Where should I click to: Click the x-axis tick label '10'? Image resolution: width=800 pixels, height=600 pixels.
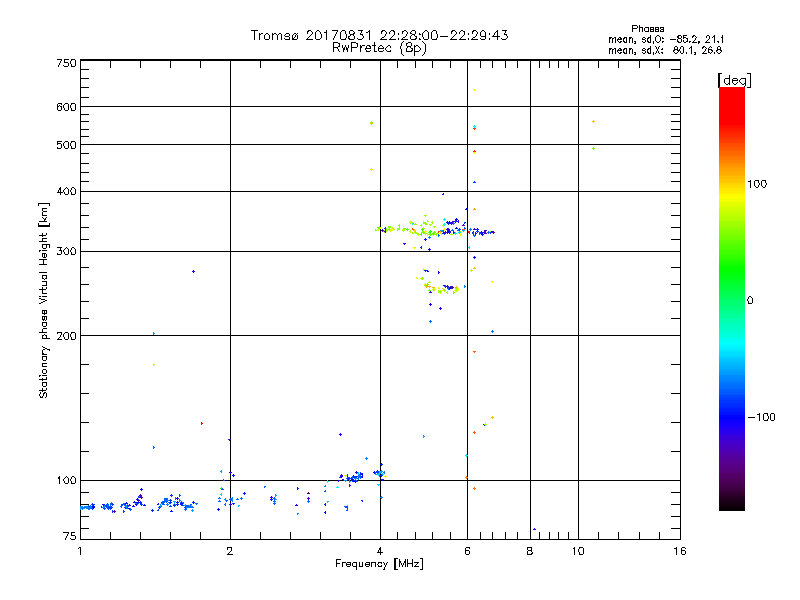coord(578,551)
